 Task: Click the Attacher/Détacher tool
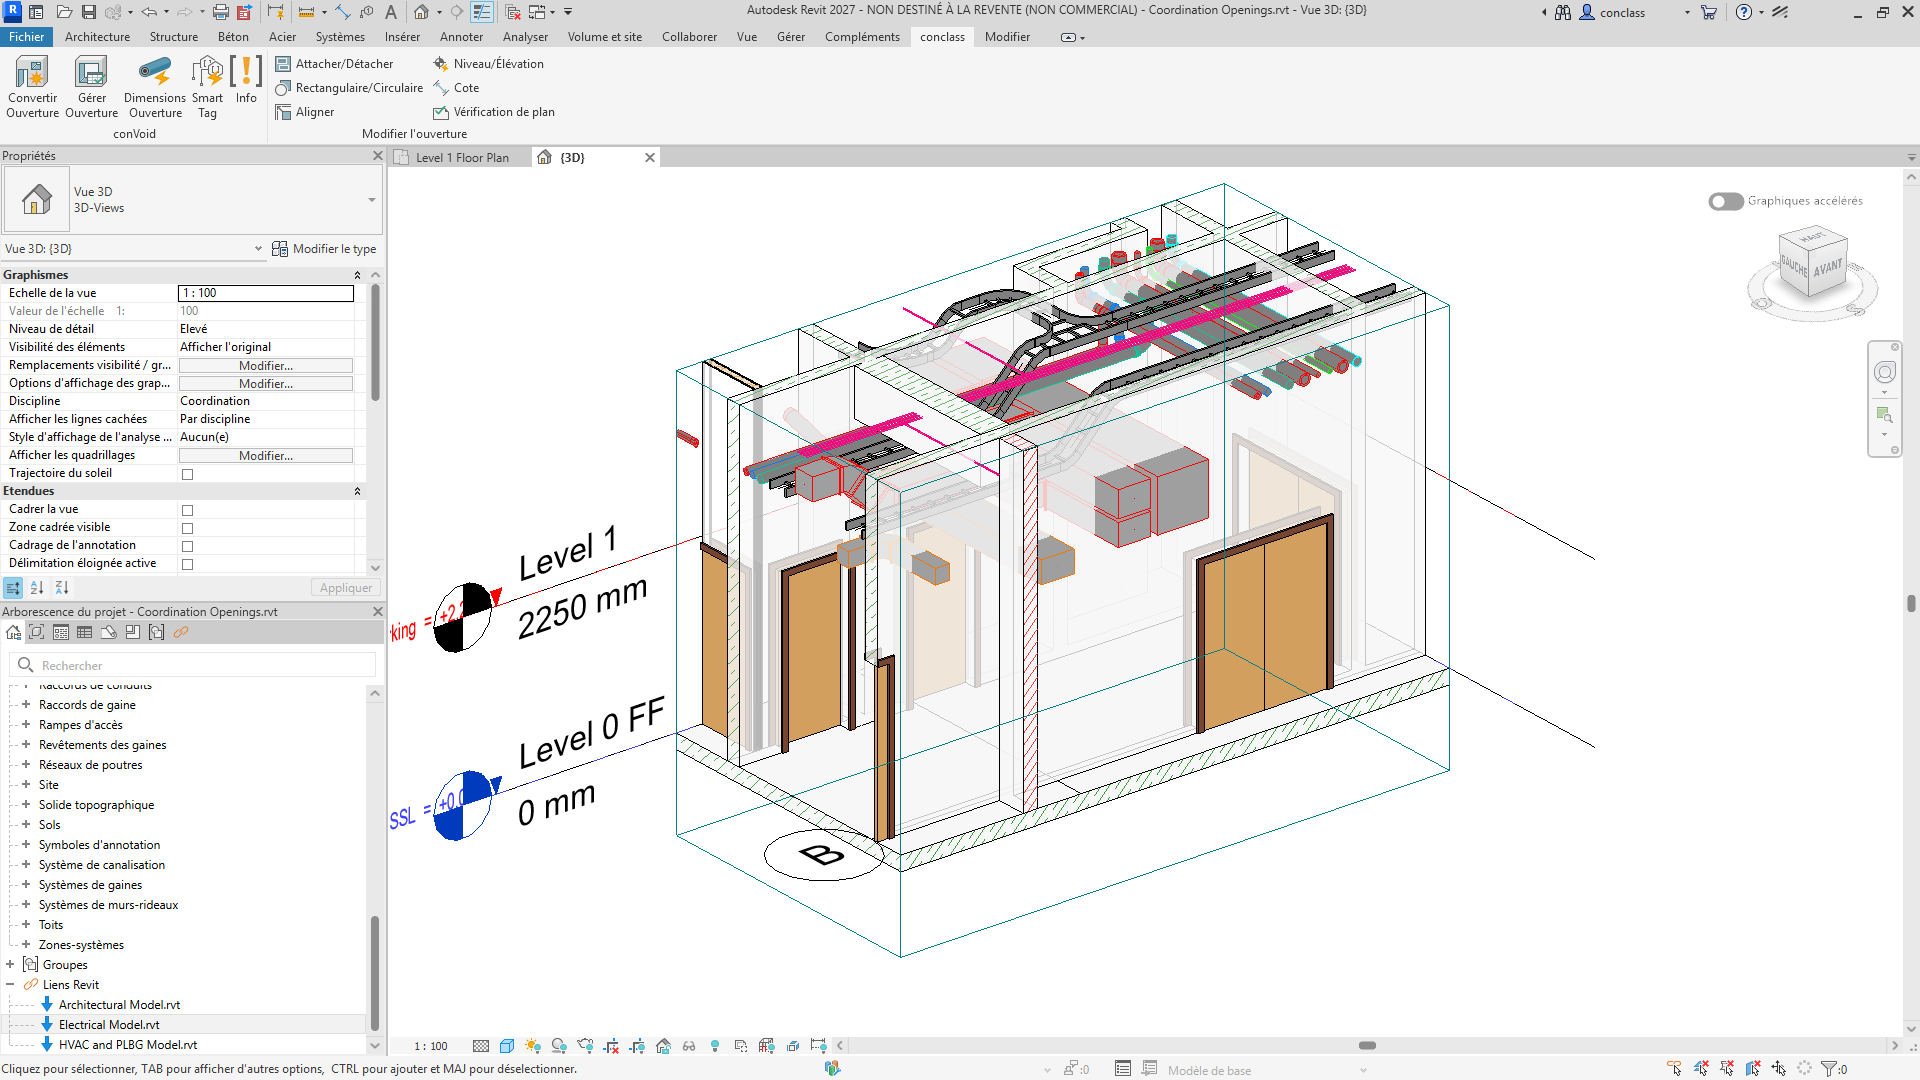pyautogui.click(x=334, y=63)
